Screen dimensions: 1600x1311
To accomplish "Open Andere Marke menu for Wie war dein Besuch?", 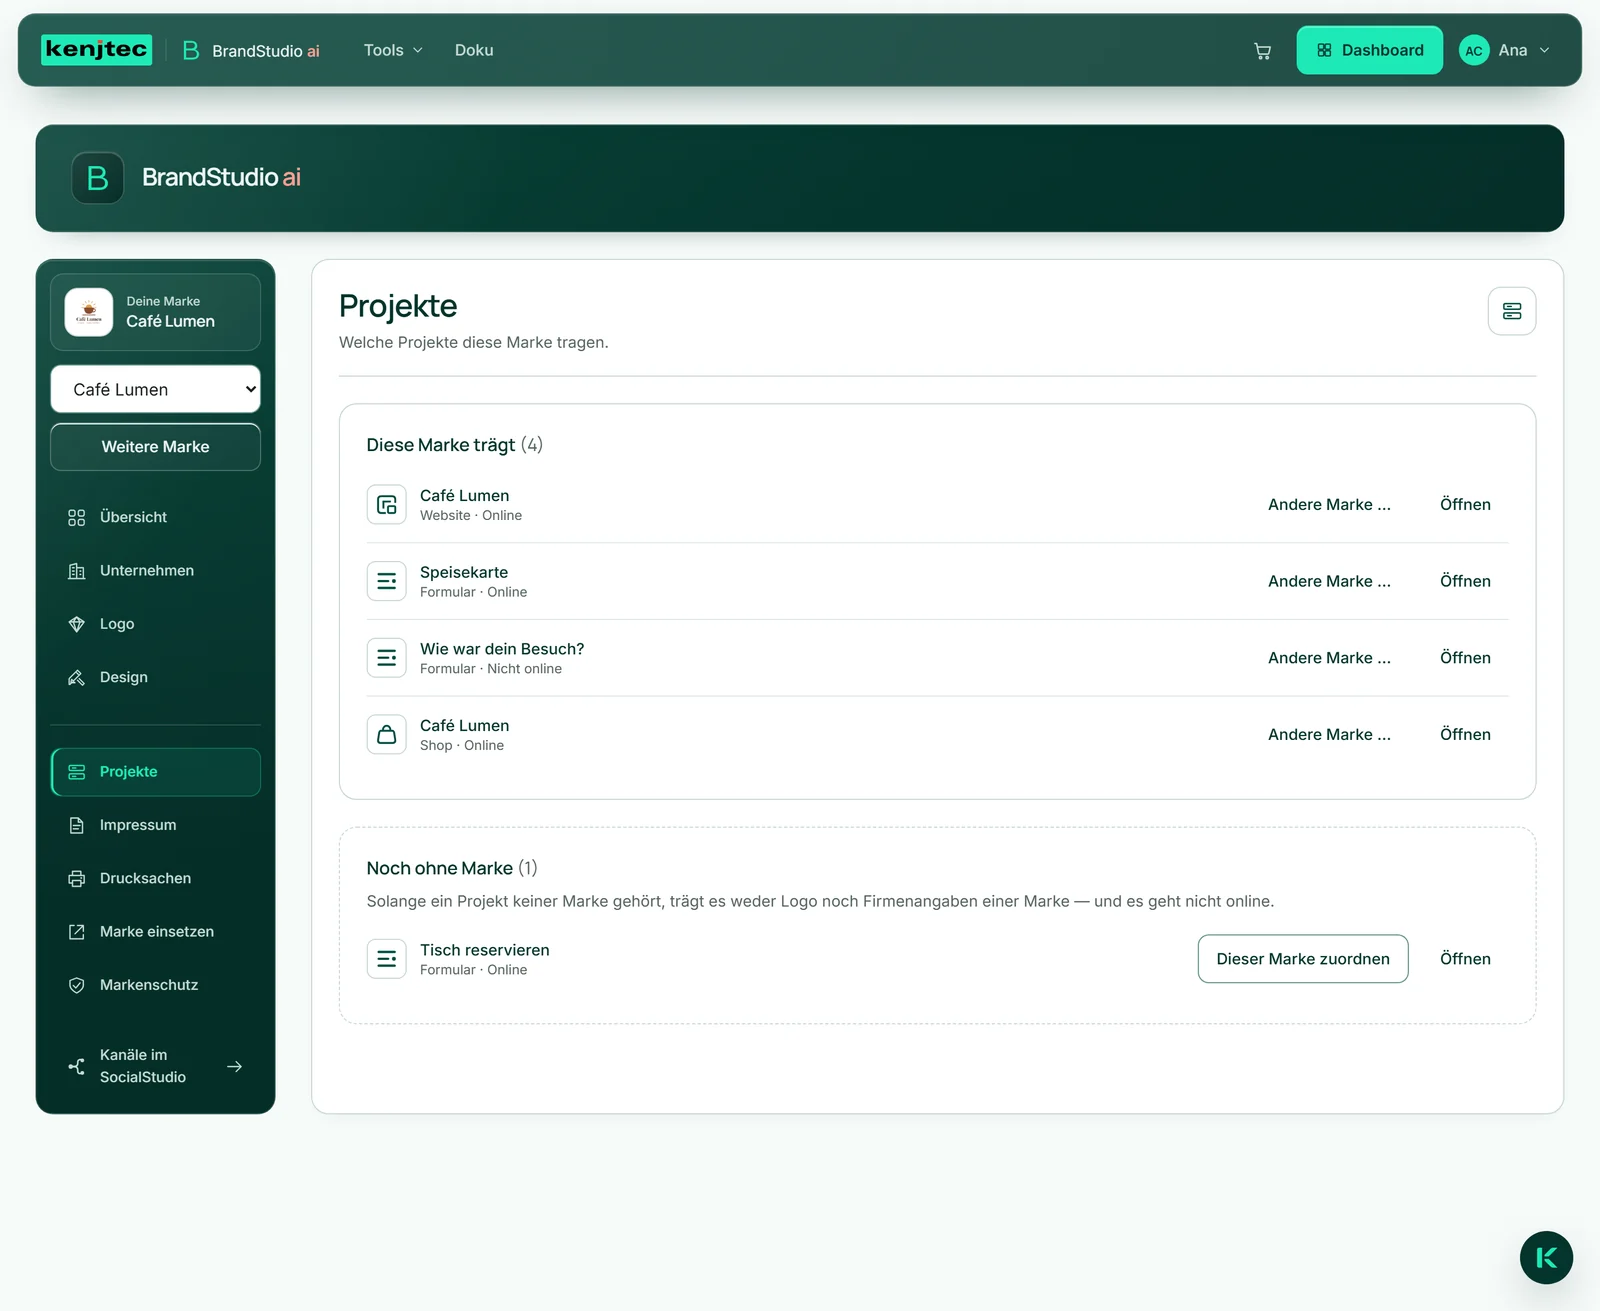I will click(x=1329, y=658).
